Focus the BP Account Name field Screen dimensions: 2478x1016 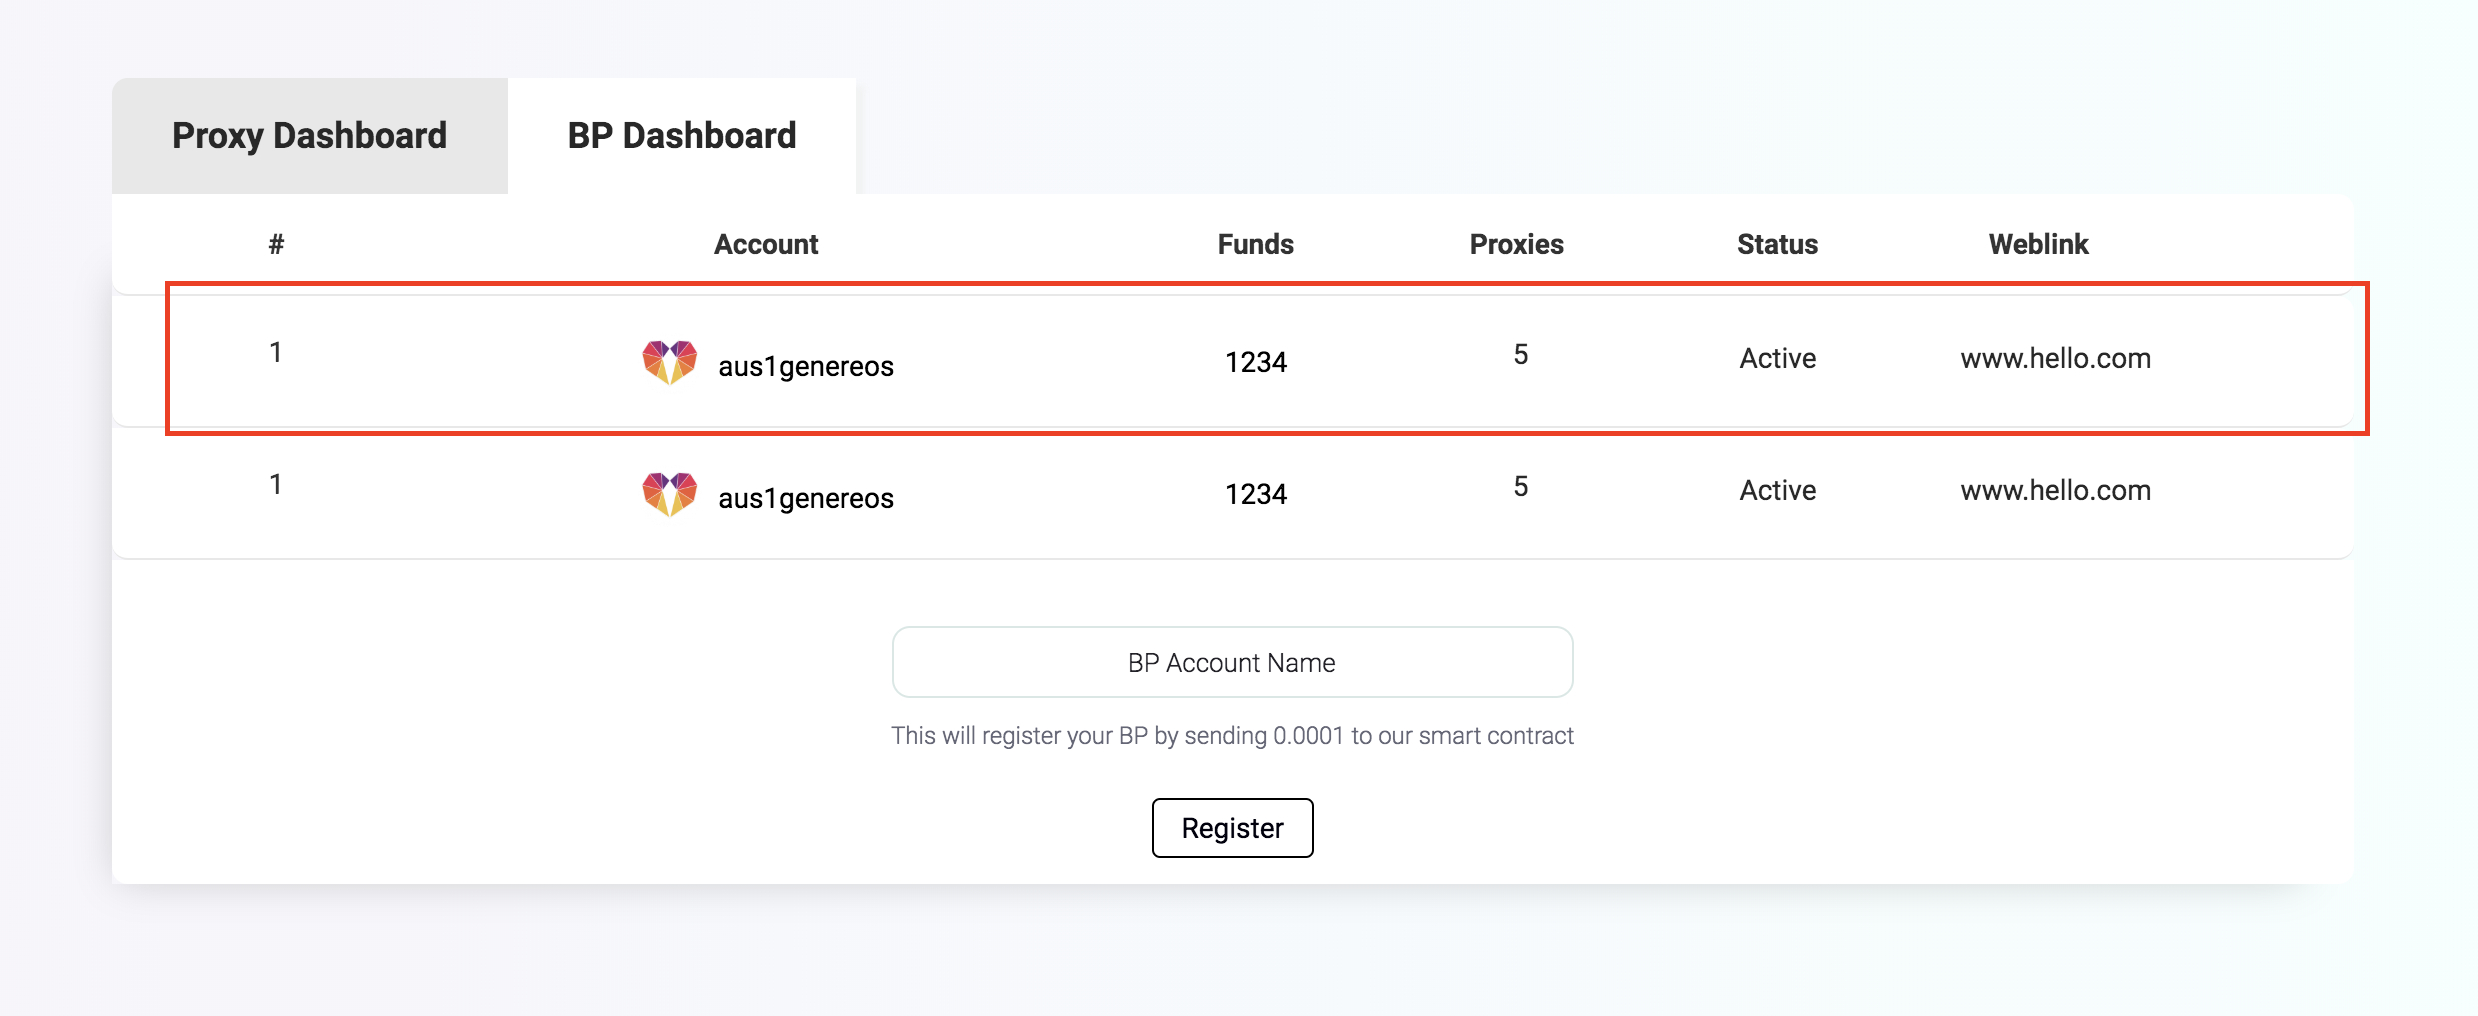1232,662
